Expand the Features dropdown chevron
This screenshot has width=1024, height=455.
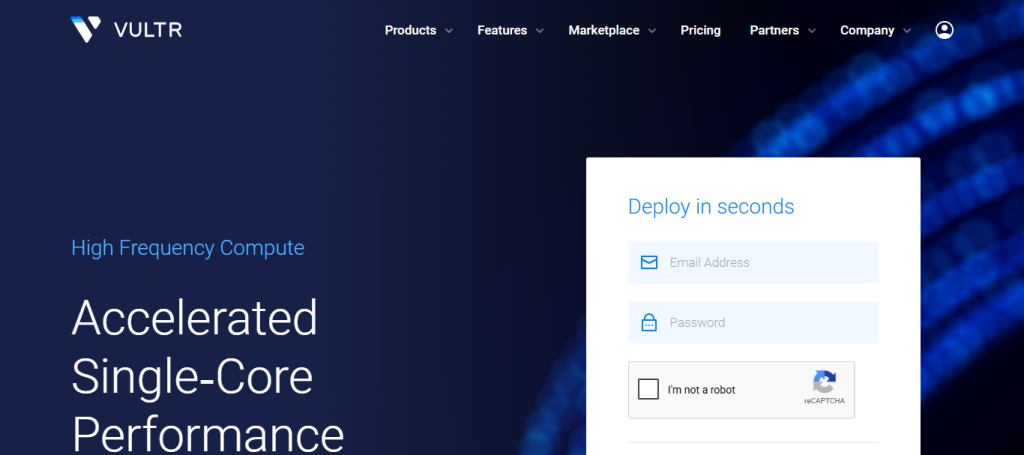coord(539,31)
